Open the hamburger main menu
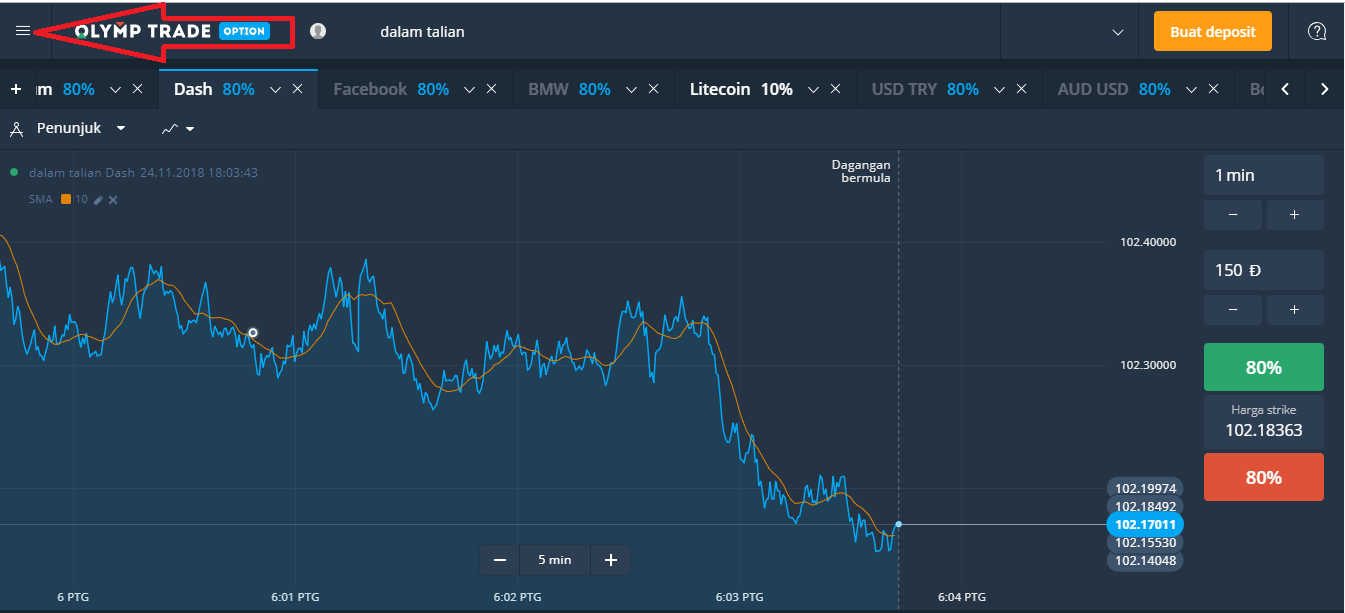 [x=23, y=31]
